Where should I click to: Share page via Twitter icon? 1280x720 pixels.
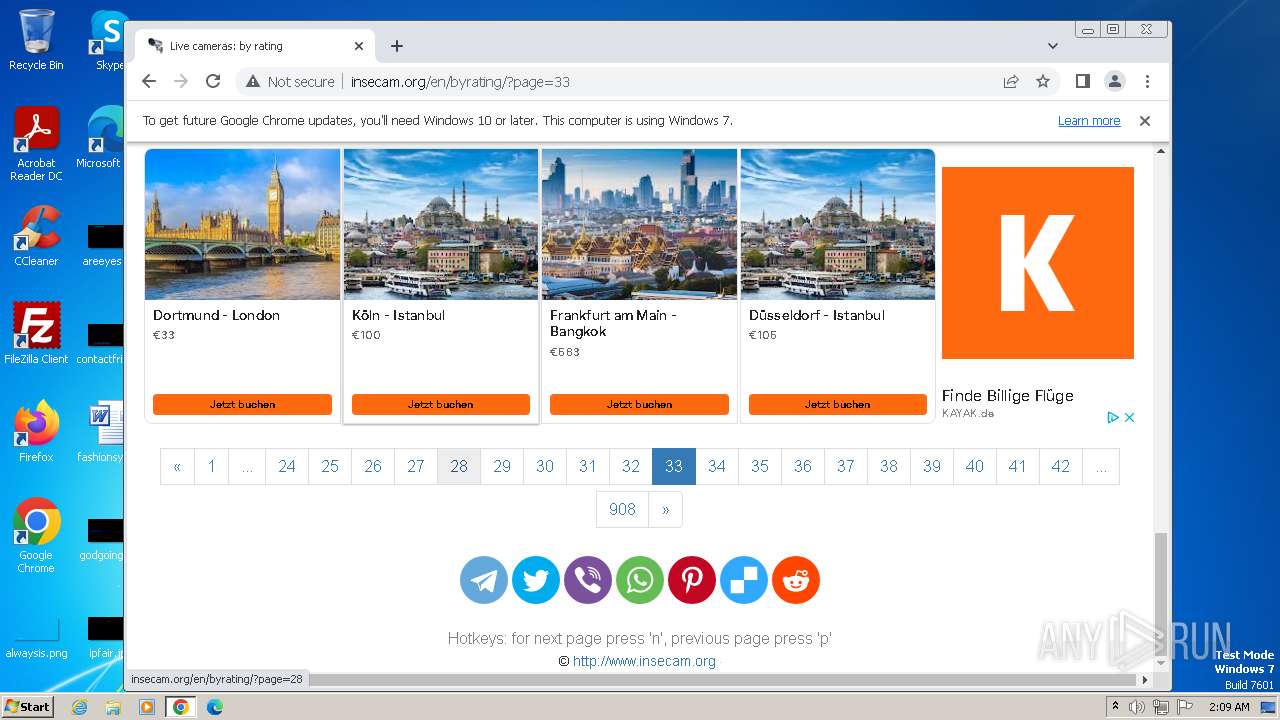[536, 580]
